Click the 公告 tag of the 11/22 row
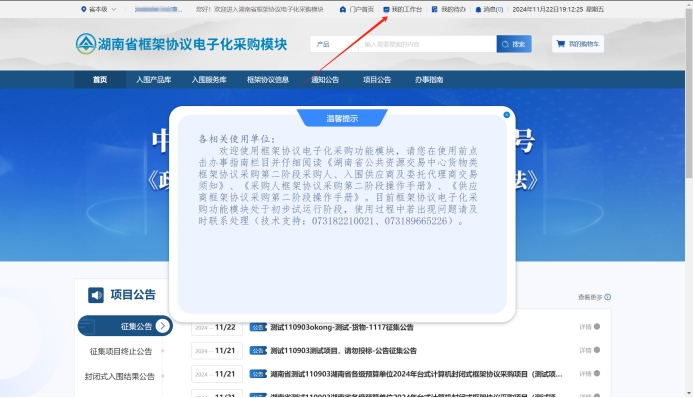This screenshot has height=398, width=693. (x=258, y=327)
